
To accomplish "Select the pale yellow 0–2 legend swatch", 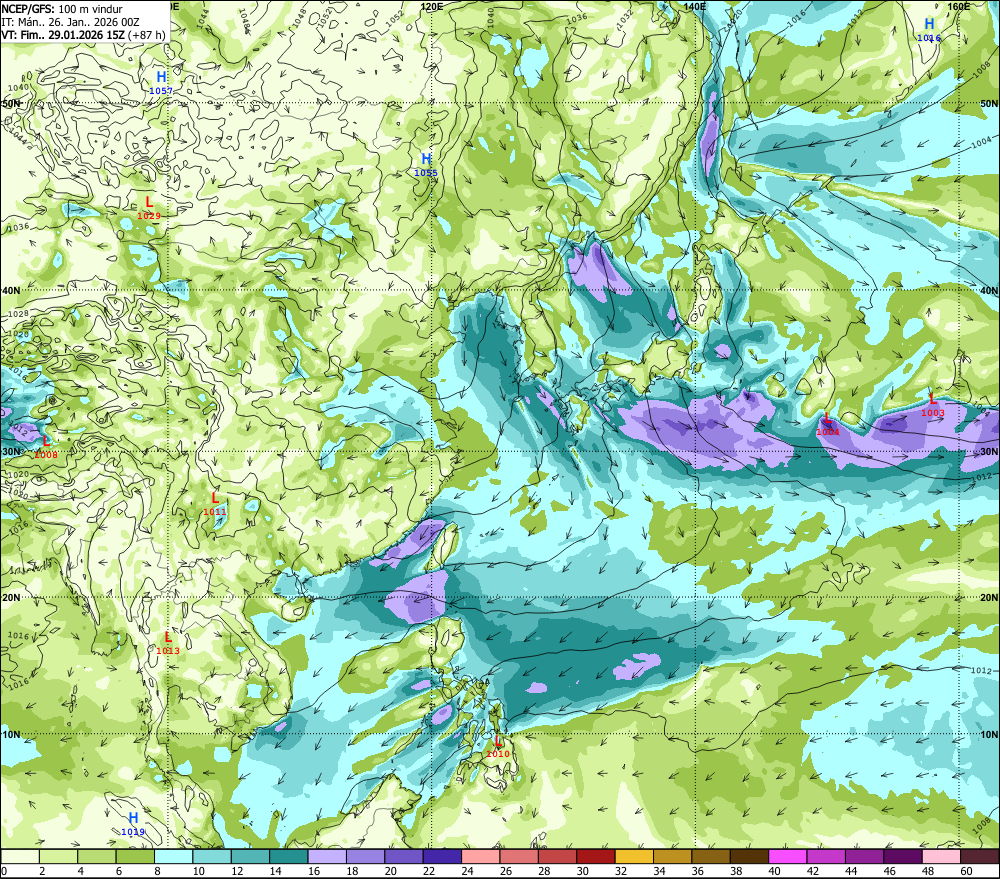I will 20,856.
